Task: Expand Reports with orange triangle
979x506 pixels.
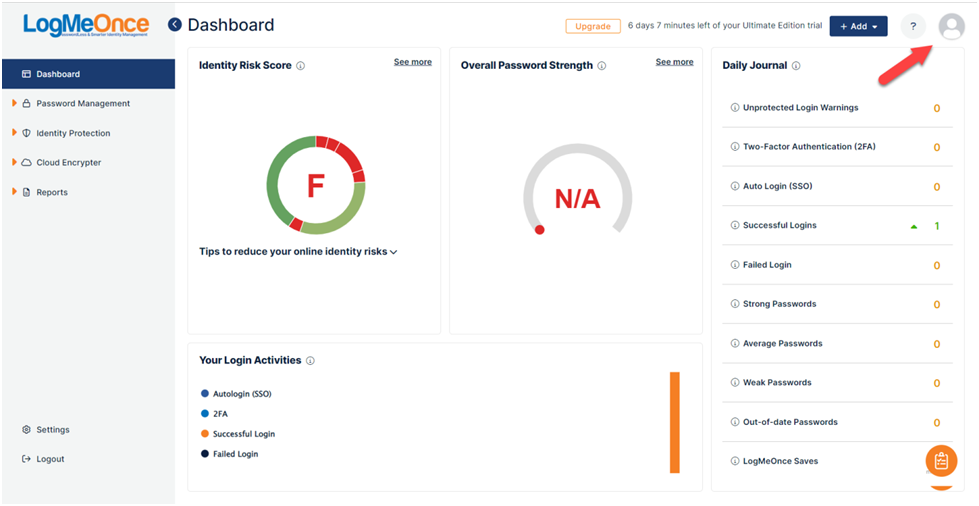Action: coord(14,192)
